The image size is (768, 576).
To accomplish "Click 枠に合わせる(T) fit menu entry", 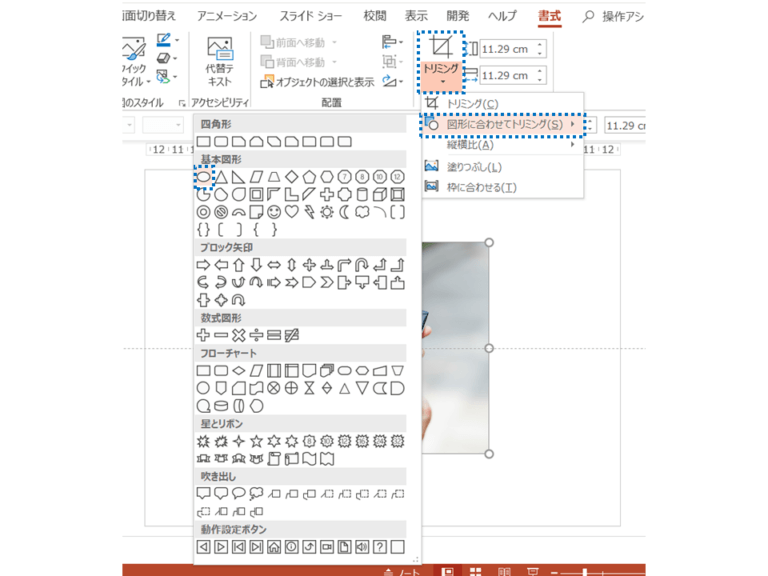I will click(x=480, y=187).
